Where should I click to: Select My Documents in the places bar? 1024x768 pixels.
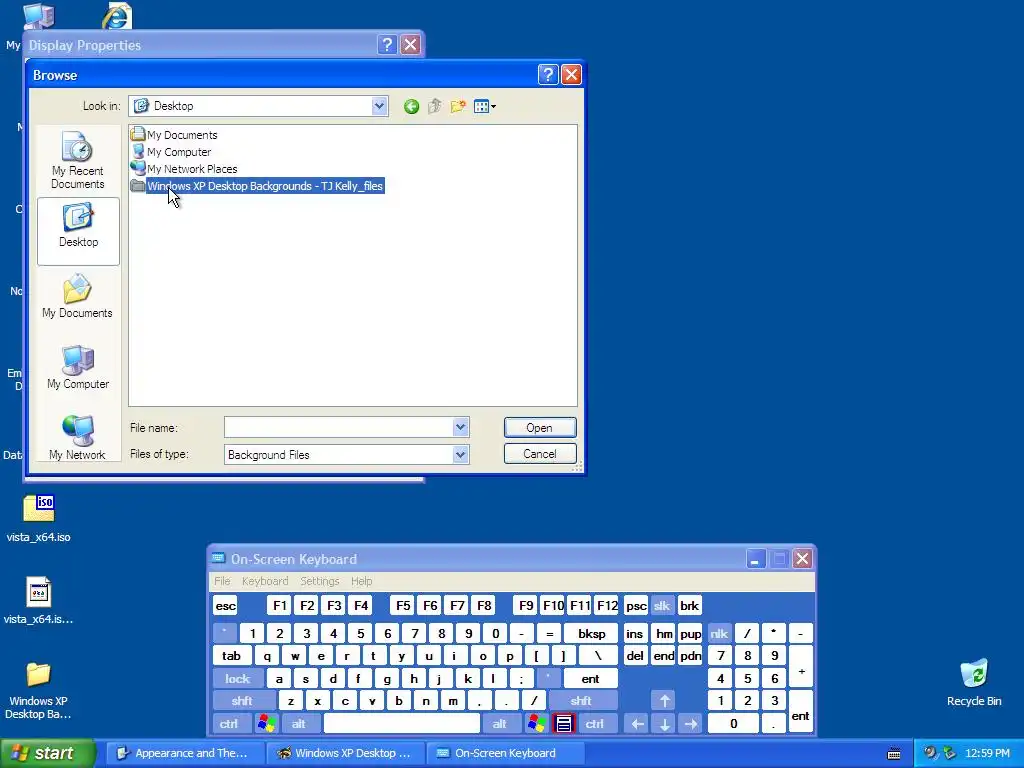pyautogui.click(x=78, y=297)
